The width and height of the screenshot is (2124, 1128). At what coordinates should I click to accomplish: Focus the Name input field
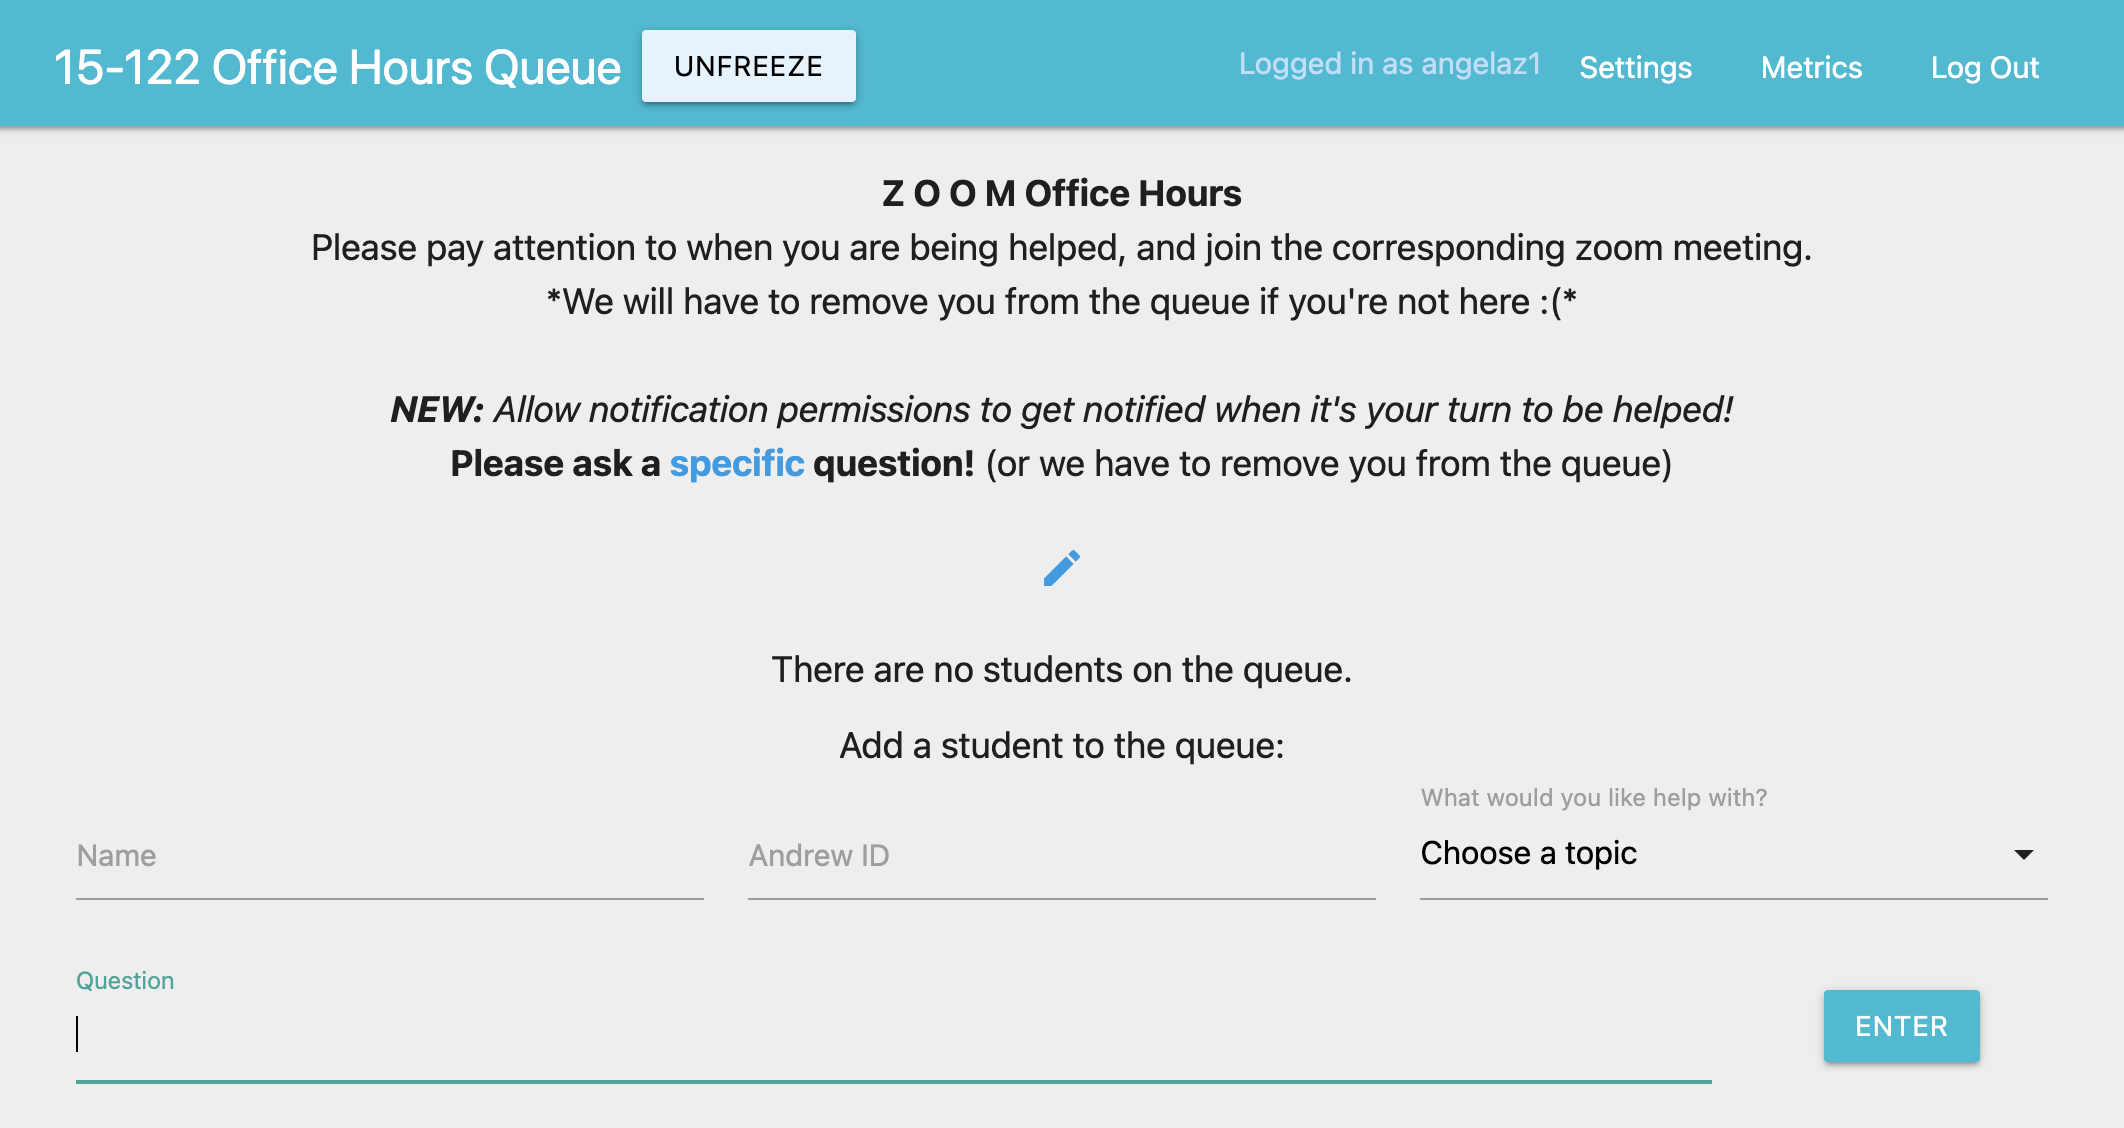pyautogui.click(x=389, y=857)
